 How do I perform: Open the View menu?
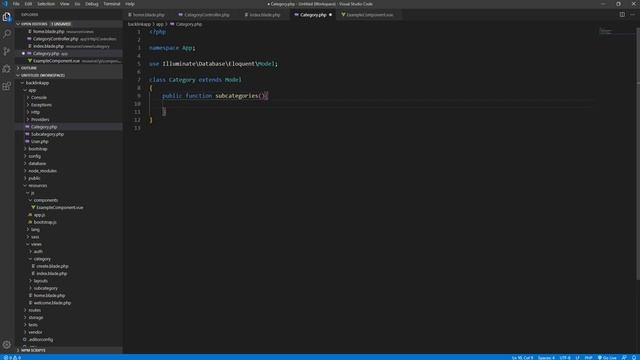point(64,4)
